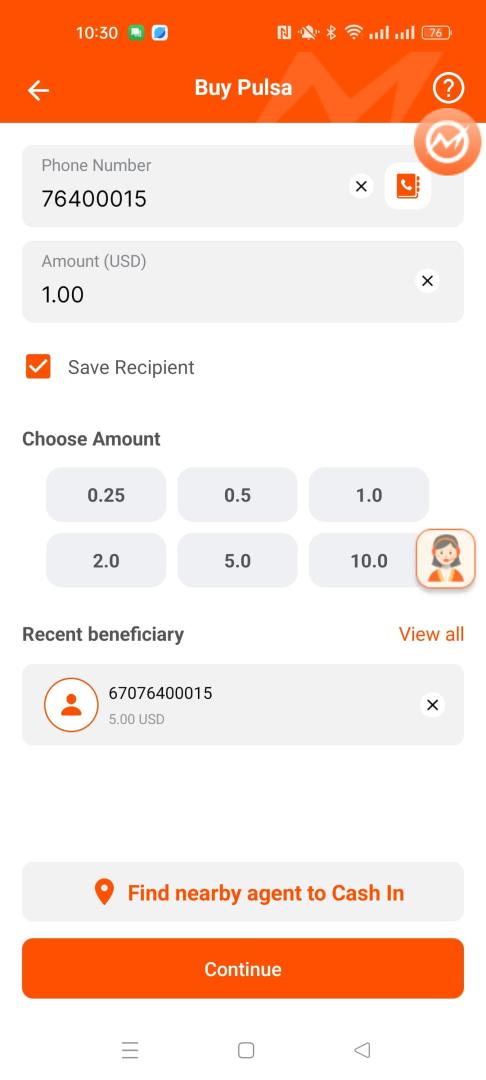Choose the 0.5 amount option
The width and height of the screenshot is (486, 1080).
(x=237, y=495)
